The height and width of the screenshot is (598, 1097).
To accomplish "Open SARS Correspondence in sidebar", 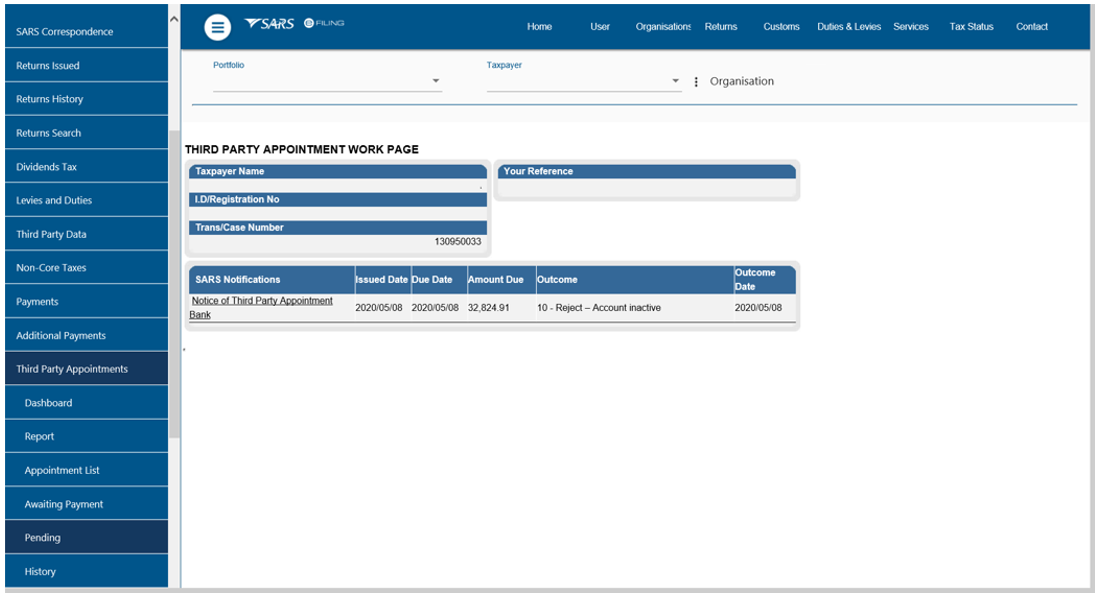I will [64, 32].
